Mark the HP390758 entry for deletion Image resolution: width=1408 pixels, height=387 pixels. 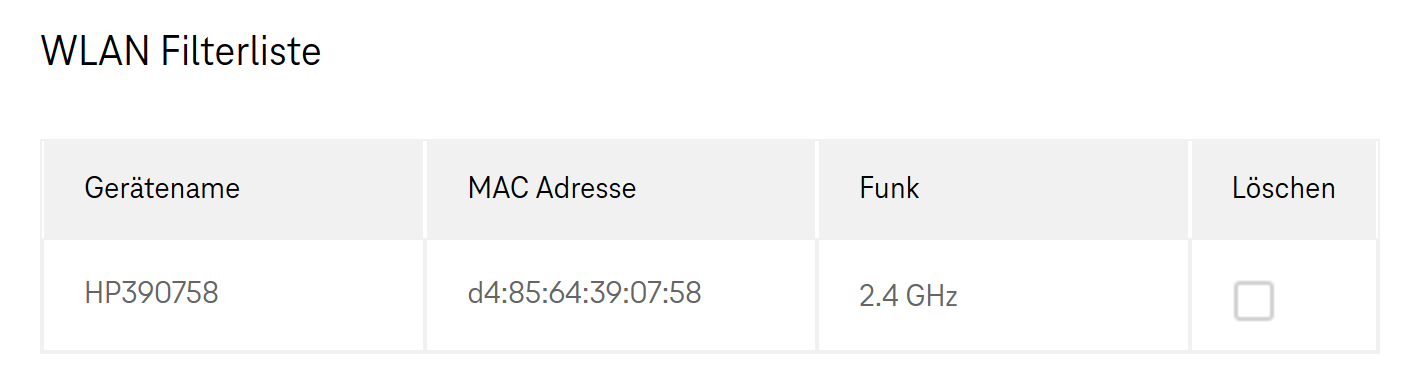click(1253, 301)
